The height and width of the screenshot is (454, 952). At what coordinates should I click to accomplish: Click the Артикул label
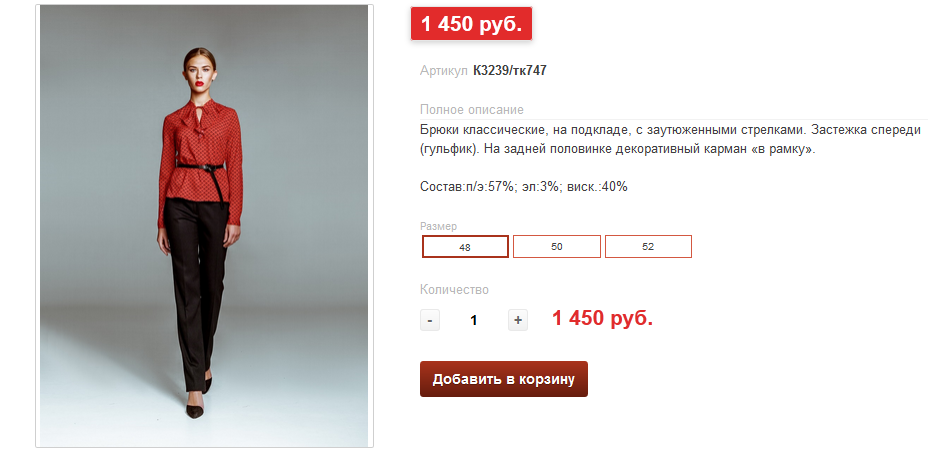(x=444, y=71)
